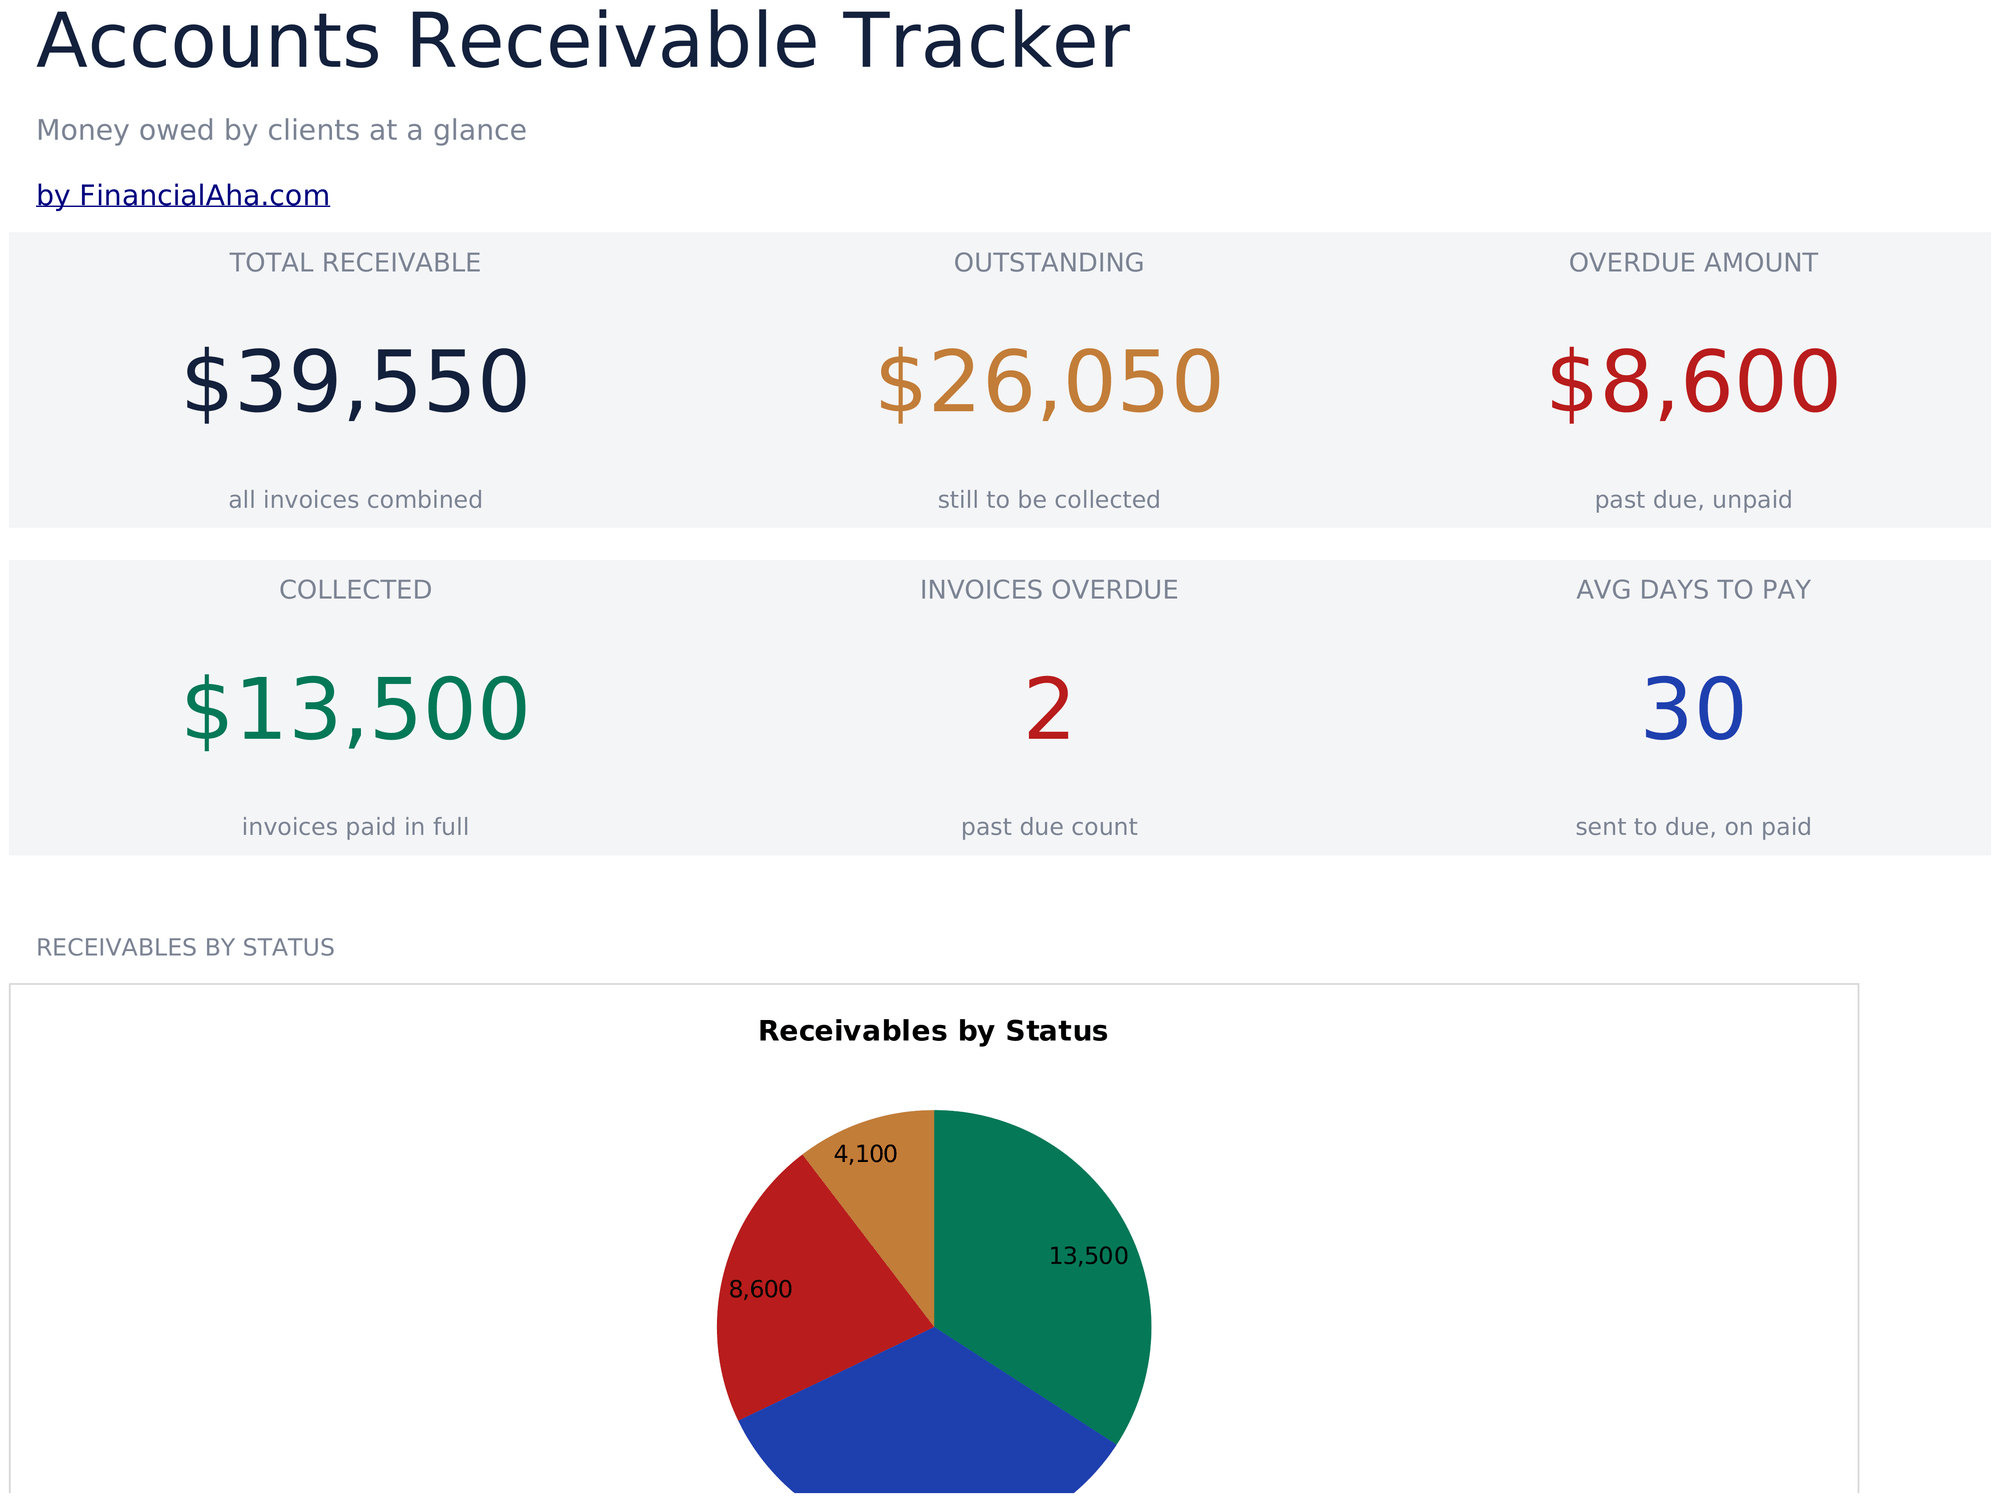Click the sent to due, on paid caption
2000x1502 pixels.
[x=1693, y=827]
